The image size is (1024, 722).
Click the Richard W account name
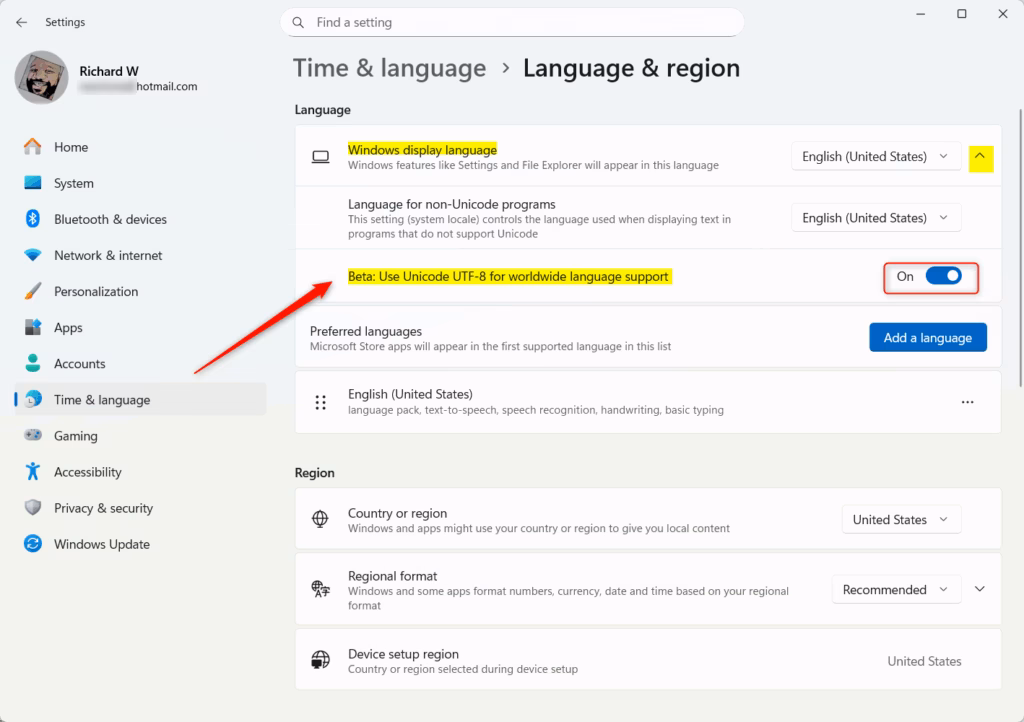(x=108, y=71)
